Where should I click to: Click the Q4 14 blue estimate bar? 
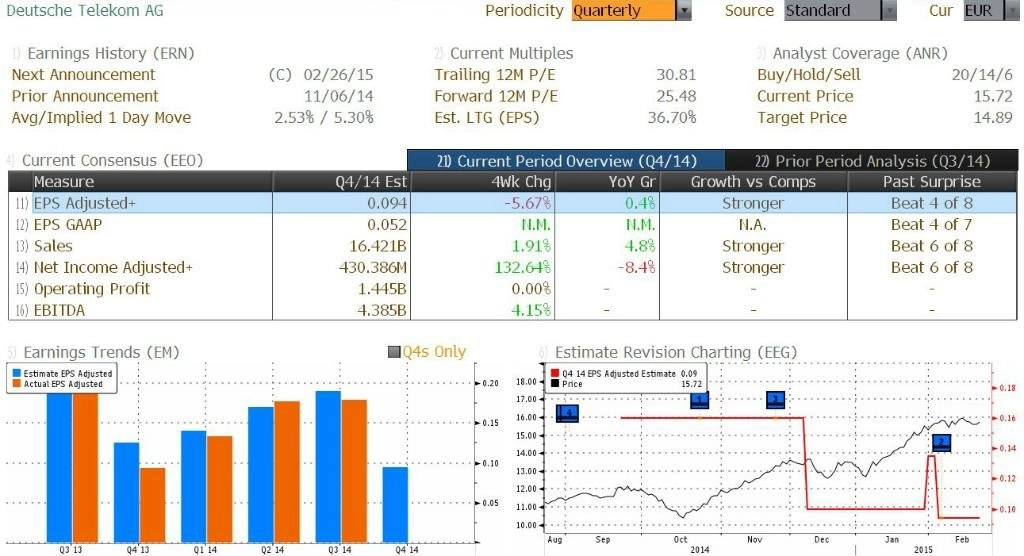395,504
